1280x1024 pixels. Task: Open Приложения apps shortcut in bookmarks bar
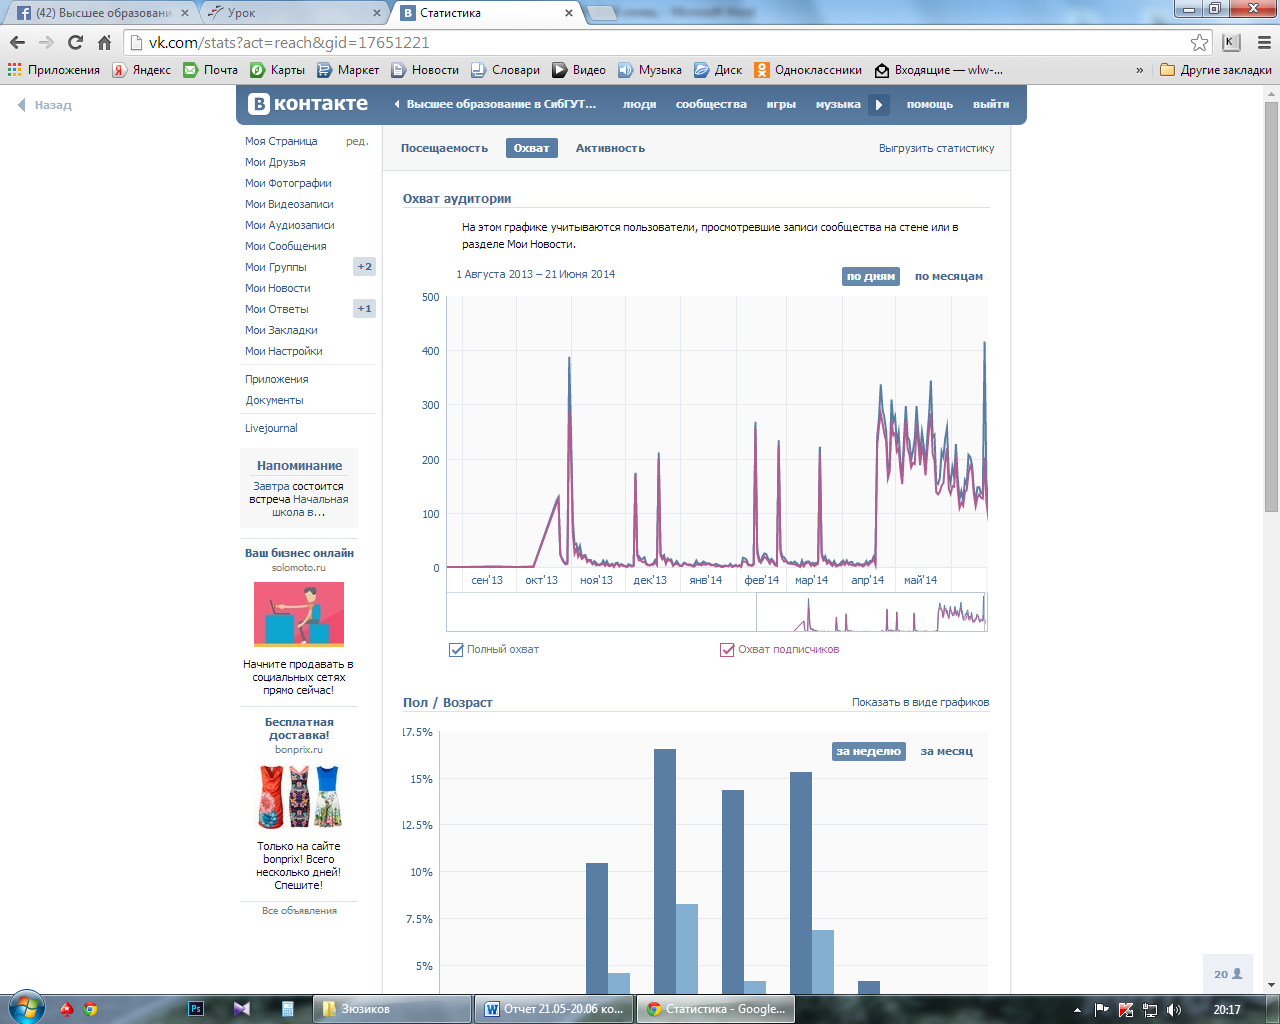click(53, 70)
